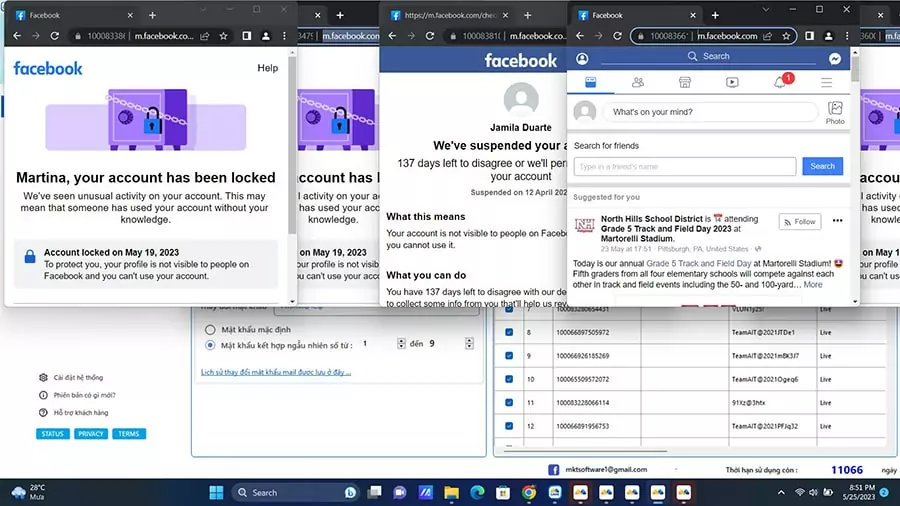Select Facebook tab in feed window

coord(637,15)
